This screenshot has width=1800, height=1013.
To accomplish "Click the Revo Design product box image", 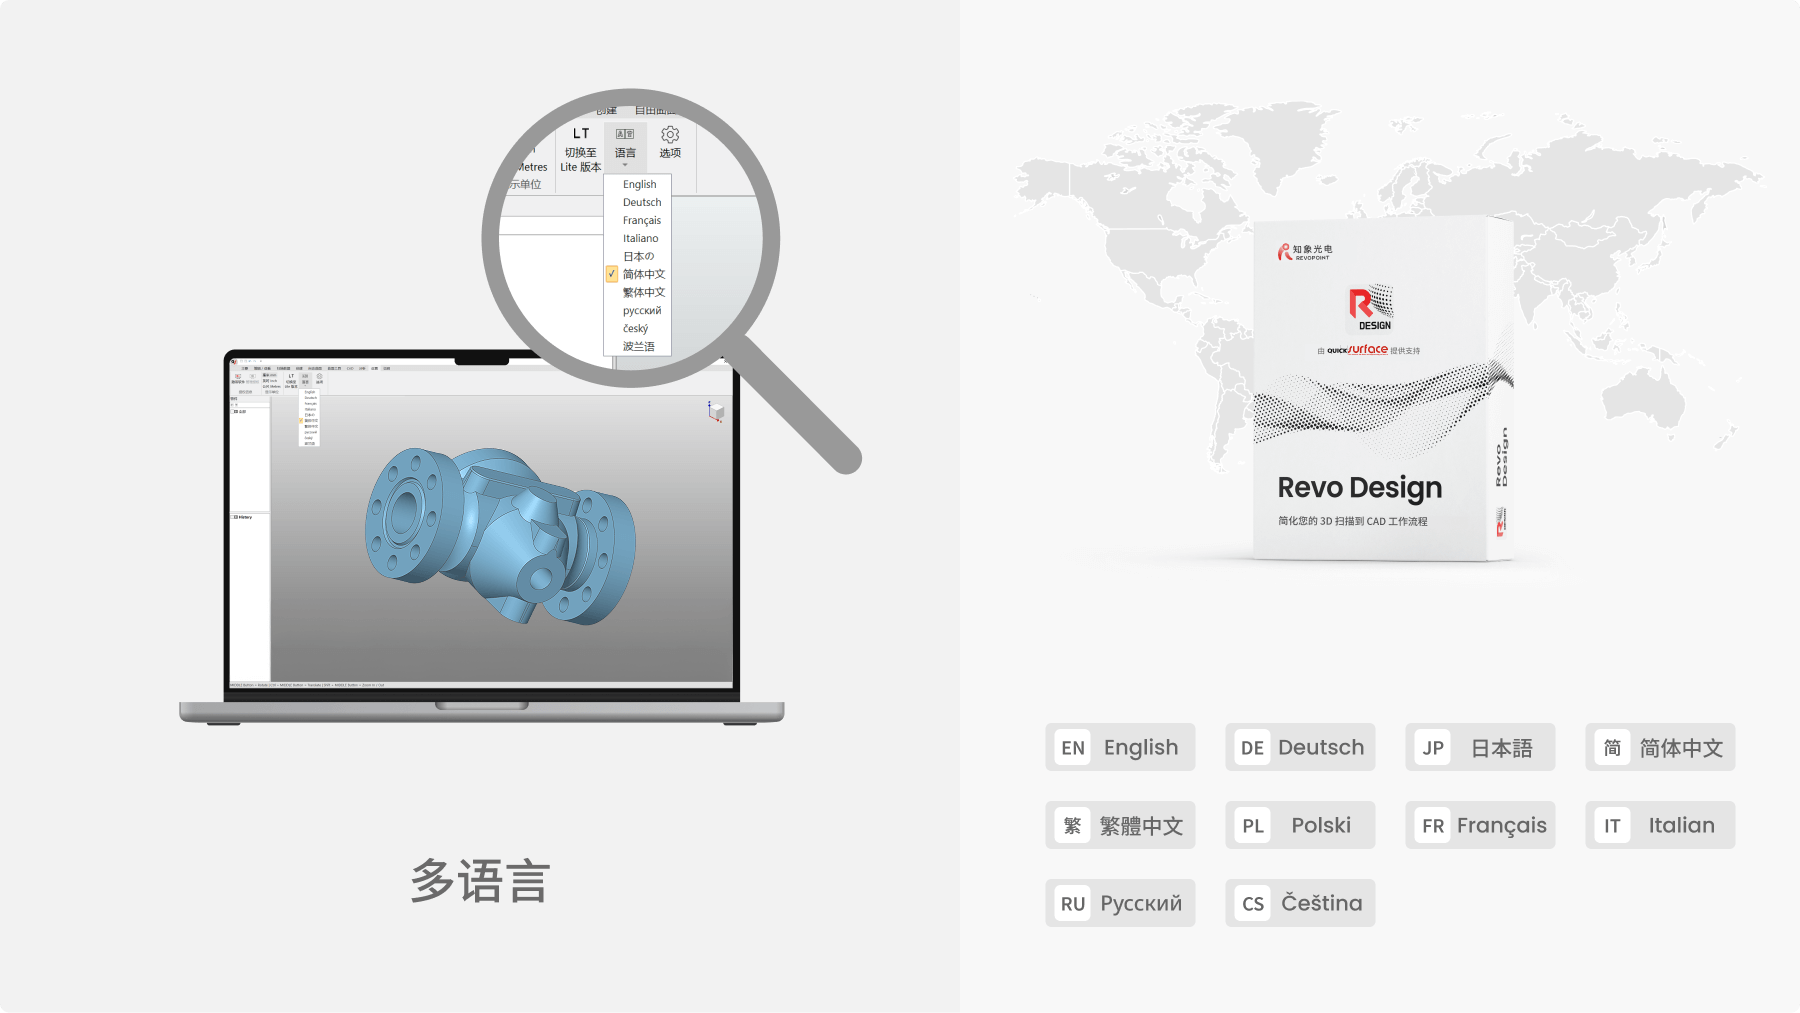I will click(1383, 390).
